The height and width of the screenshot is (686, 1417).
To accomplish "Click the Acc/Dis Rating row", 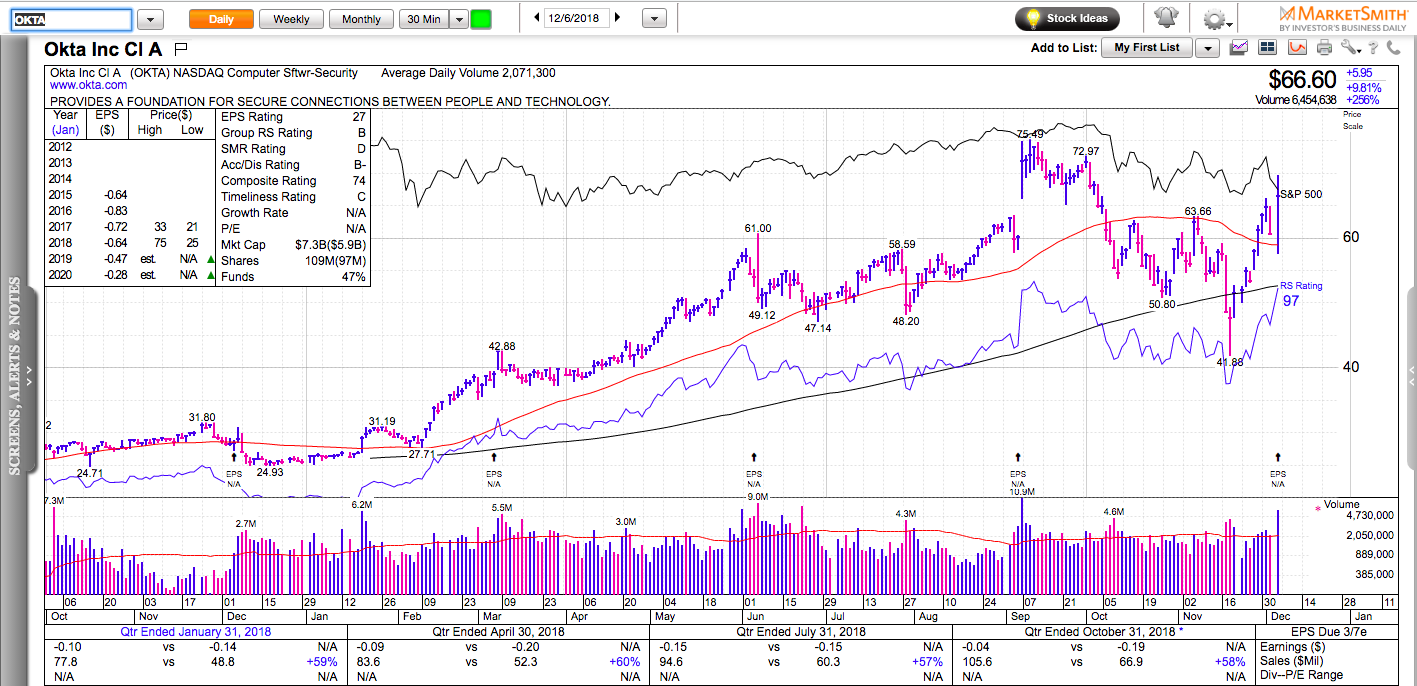I will click(x=293, y=165).
